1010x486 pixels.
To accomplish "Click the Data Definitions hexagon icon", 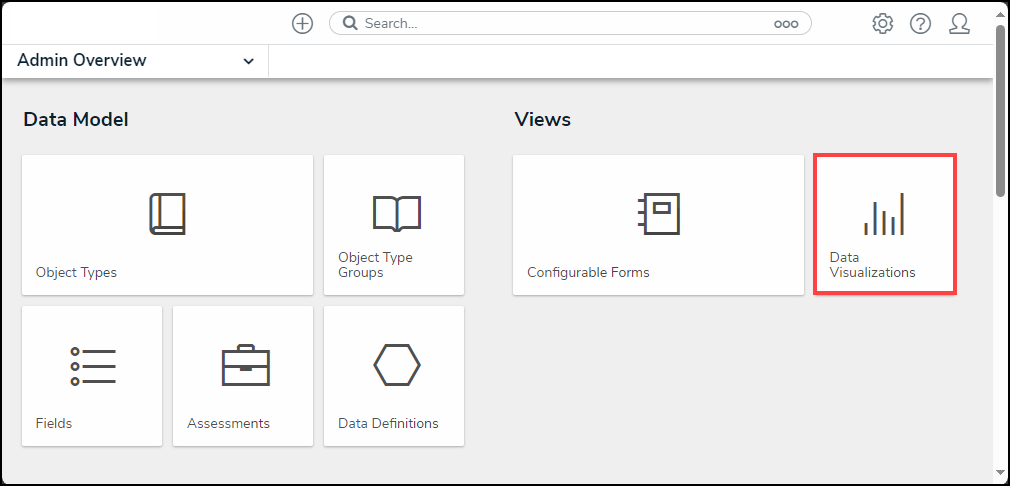I will tap(396, 365).
